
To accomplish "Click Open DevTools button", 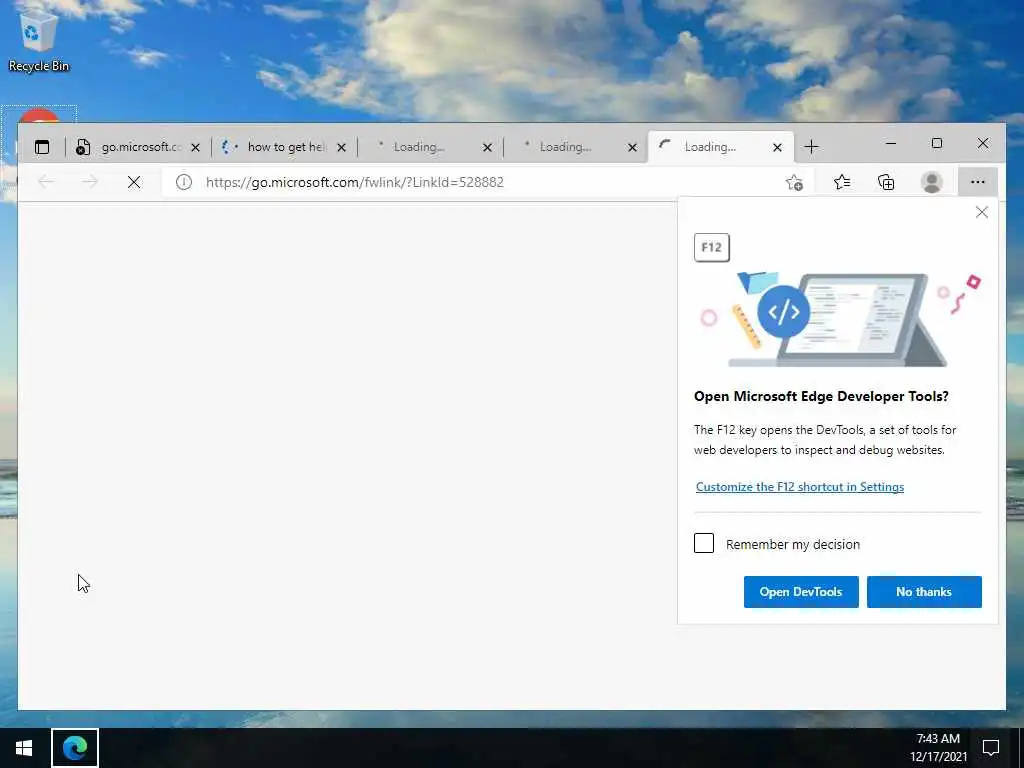I will point(801,592).
